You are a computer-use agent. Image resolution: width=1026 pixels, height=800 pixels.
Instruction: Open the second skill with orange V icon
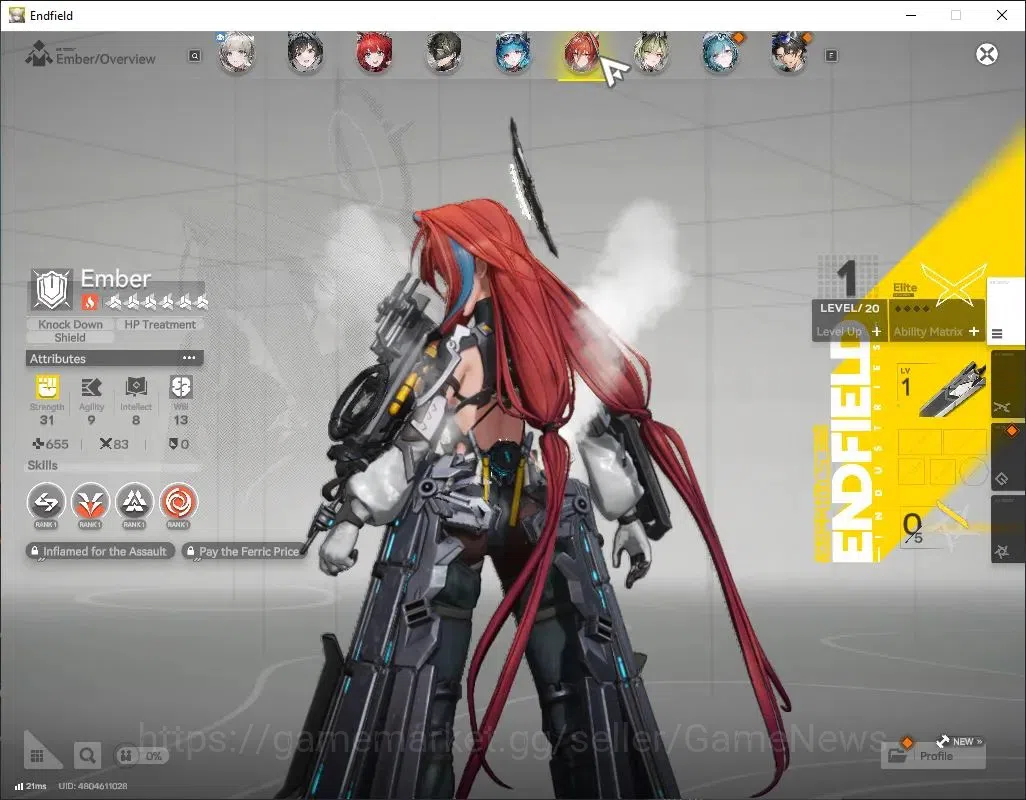[90, 502]
